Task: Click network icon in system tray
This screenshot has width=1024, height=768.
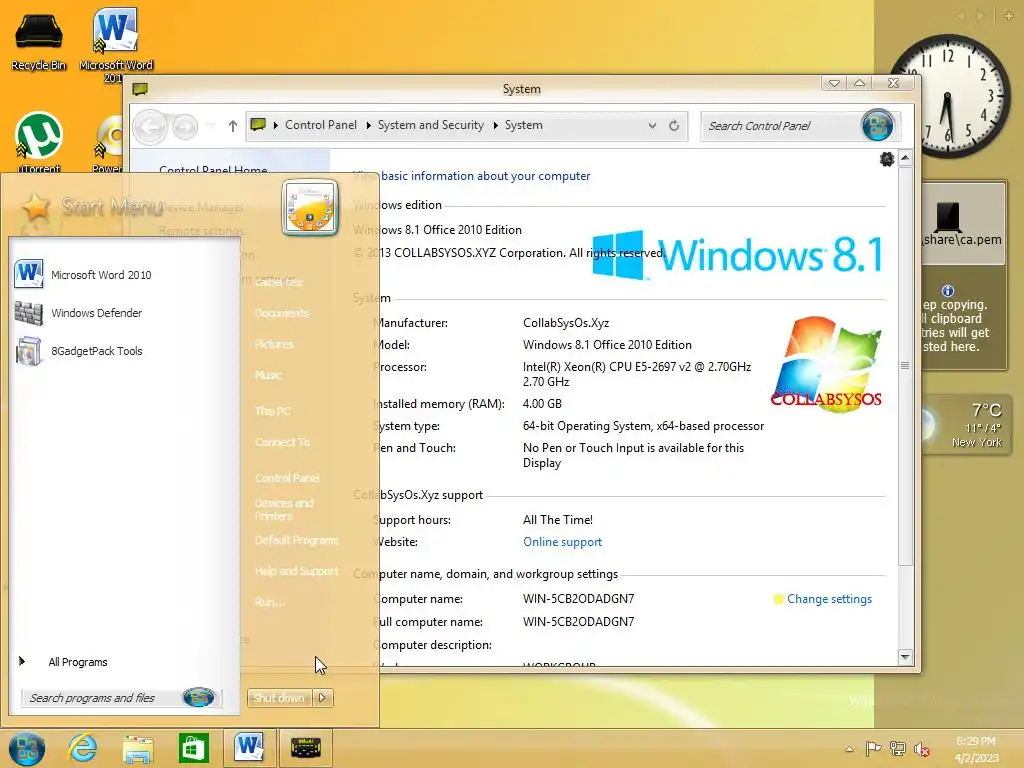Action: (x=898, y=748)
